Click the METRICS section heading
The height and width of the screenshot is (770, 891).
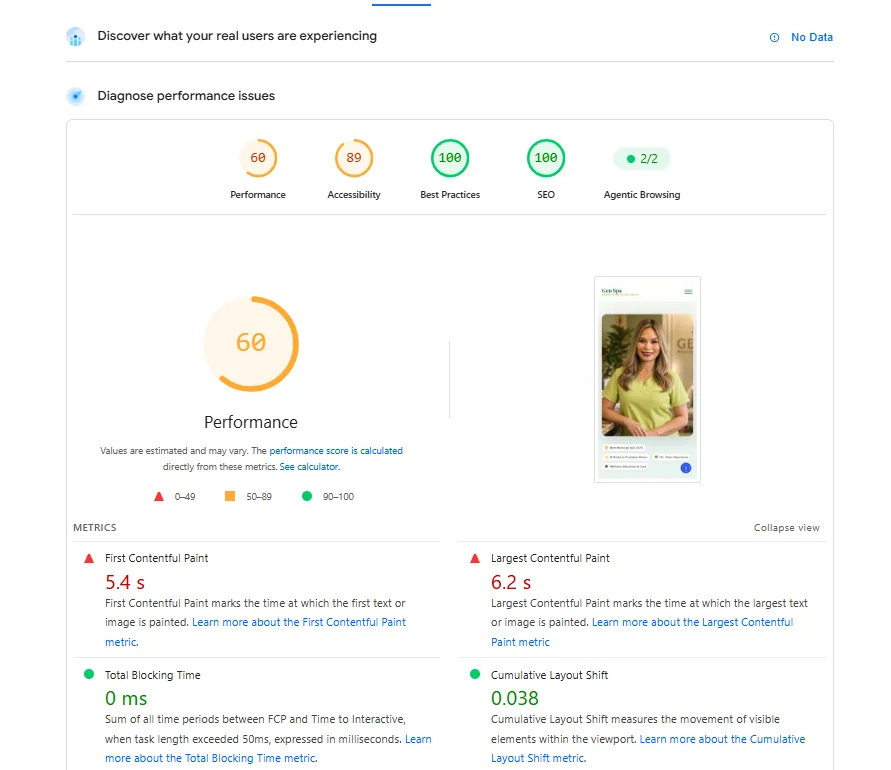point(95,528)
